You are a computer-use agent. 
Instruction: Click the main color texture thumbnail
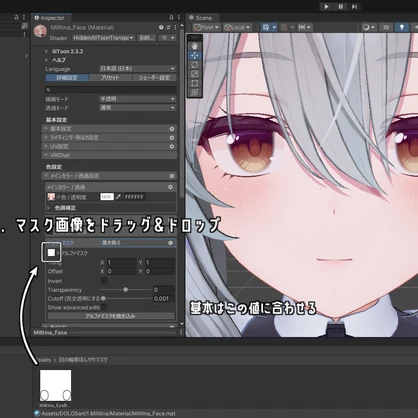(51, 197)
